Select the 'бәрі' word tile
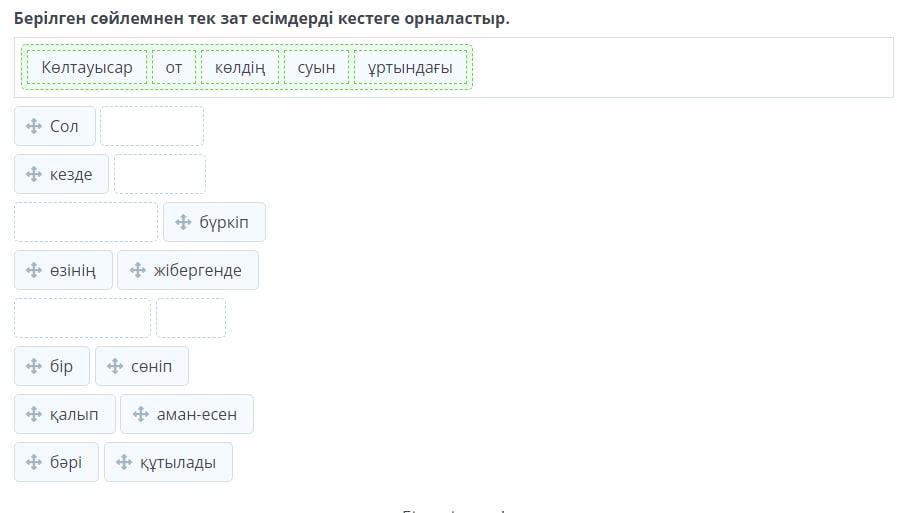The image size is (910, 513). tap(56, 463)
